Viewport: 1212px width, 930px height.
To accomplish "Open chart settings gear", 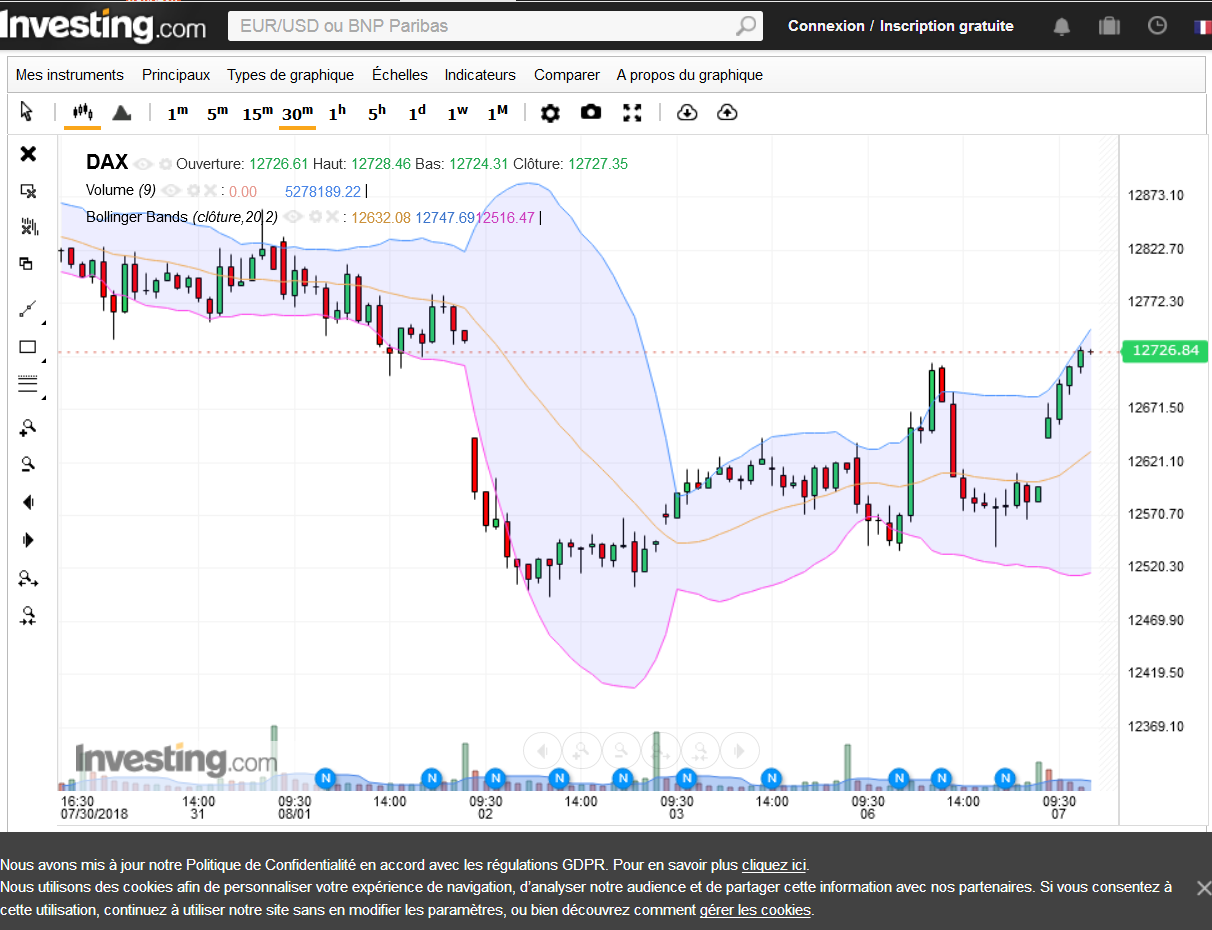I will point(550,113).
